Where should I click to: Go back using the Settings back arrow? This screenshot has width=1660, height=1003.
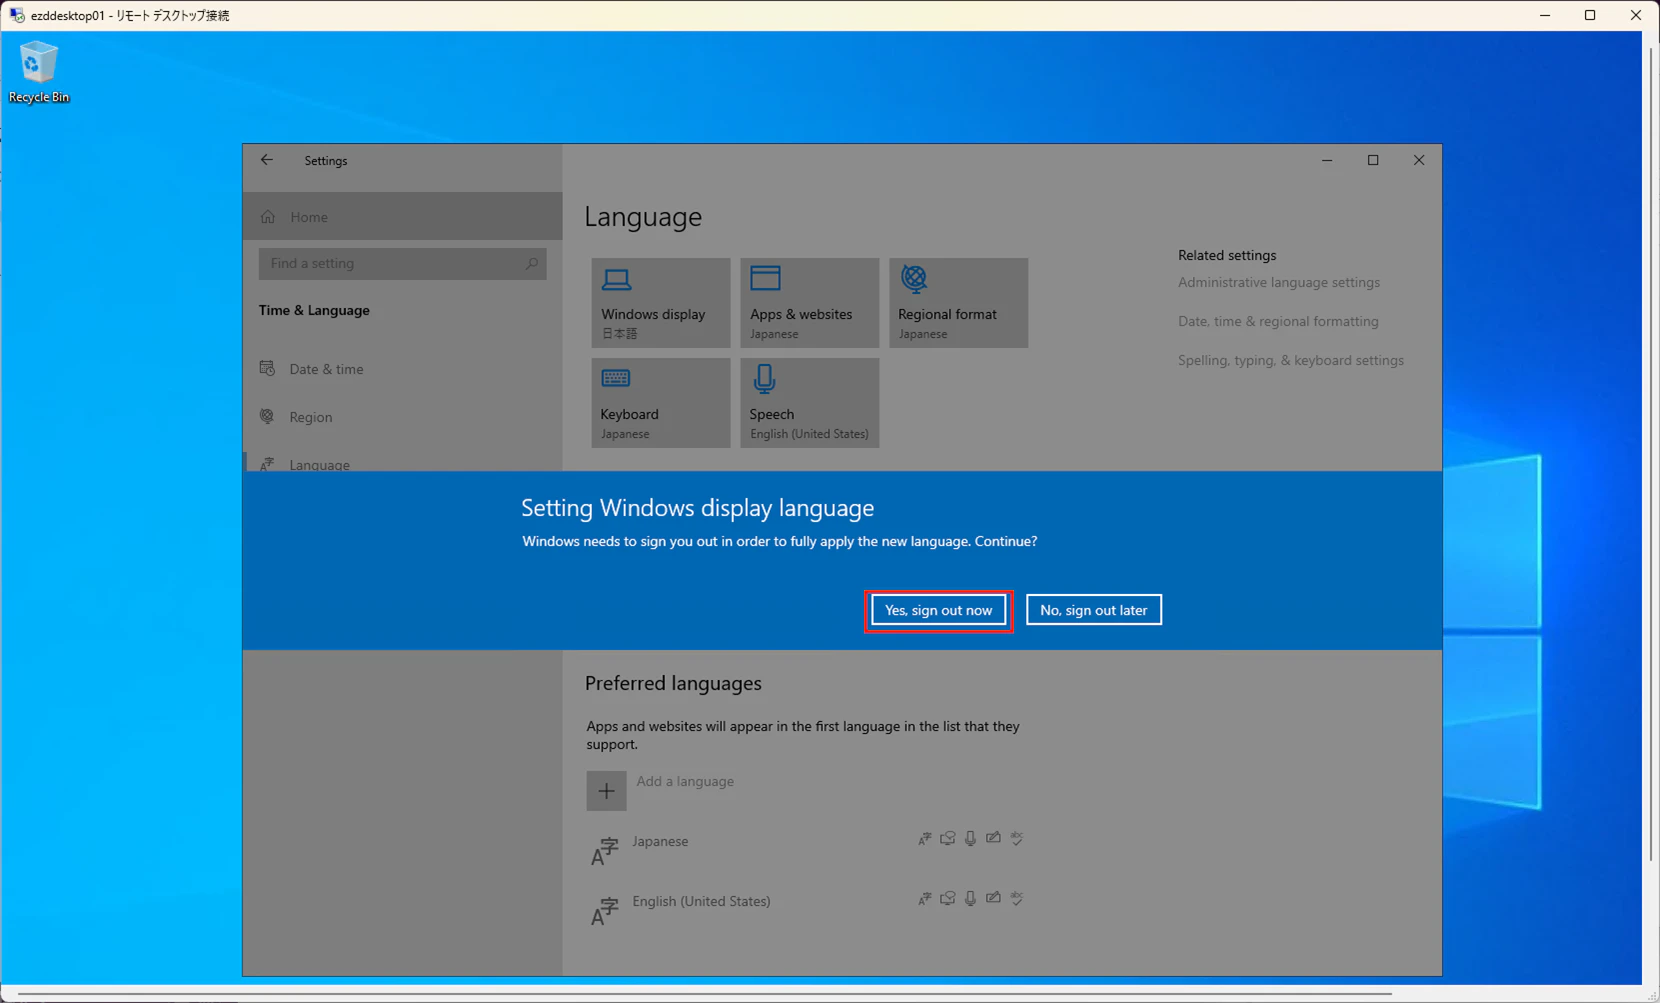pyautogui.click(x=267, y=160)
